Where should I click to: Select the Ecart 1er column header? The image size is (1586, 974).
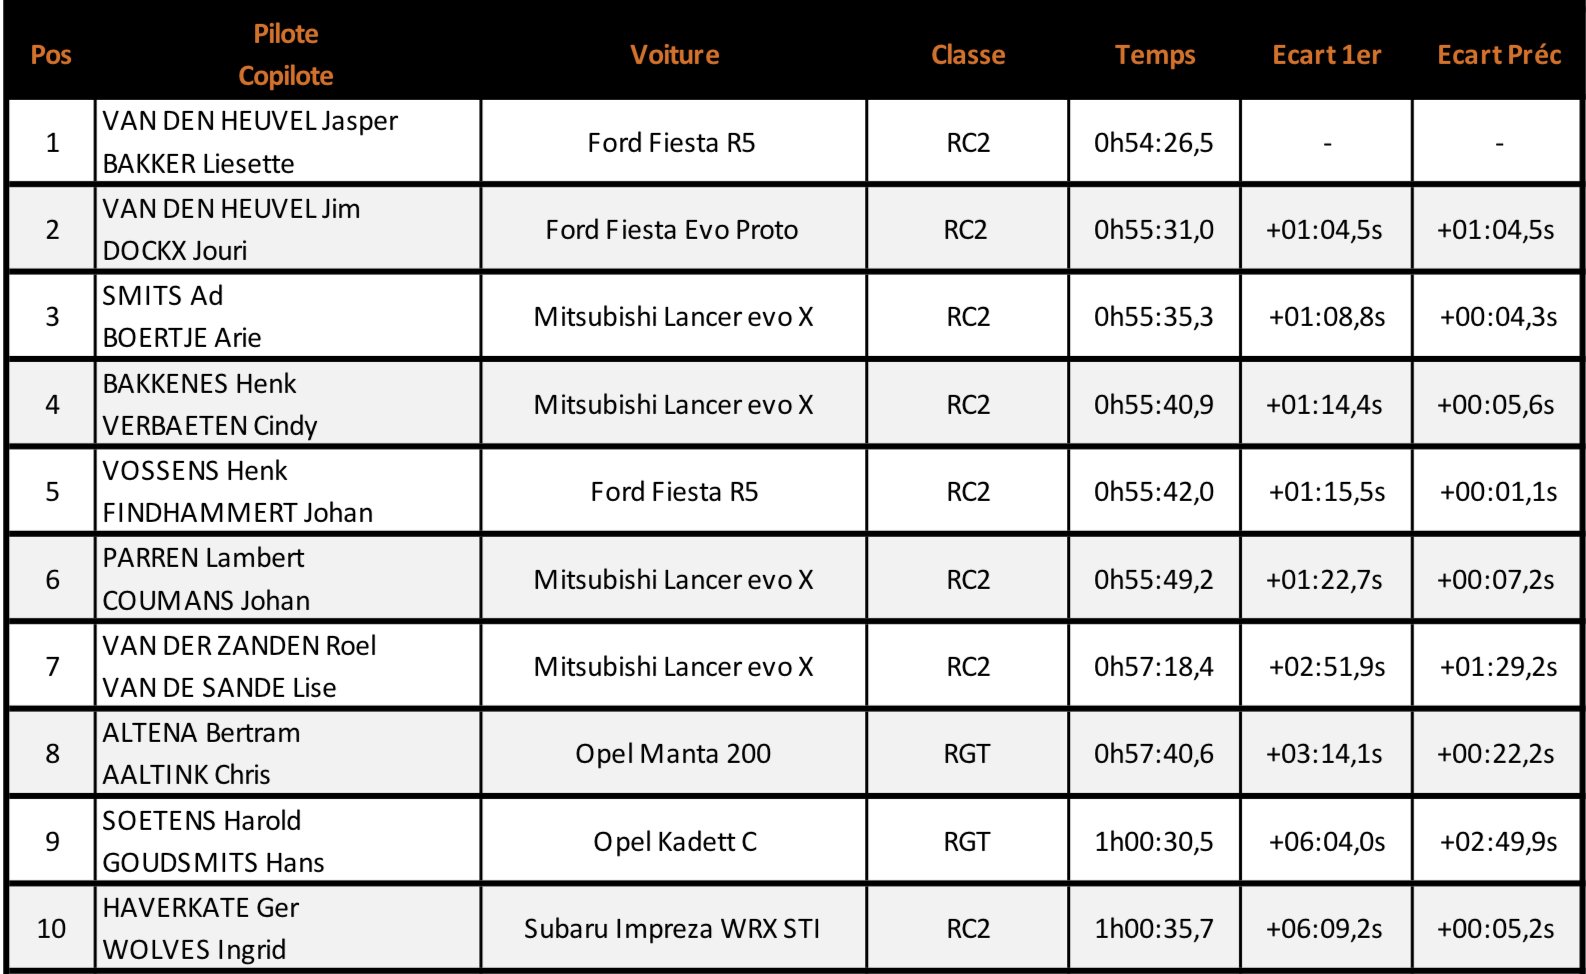(x=1327, y=55)
